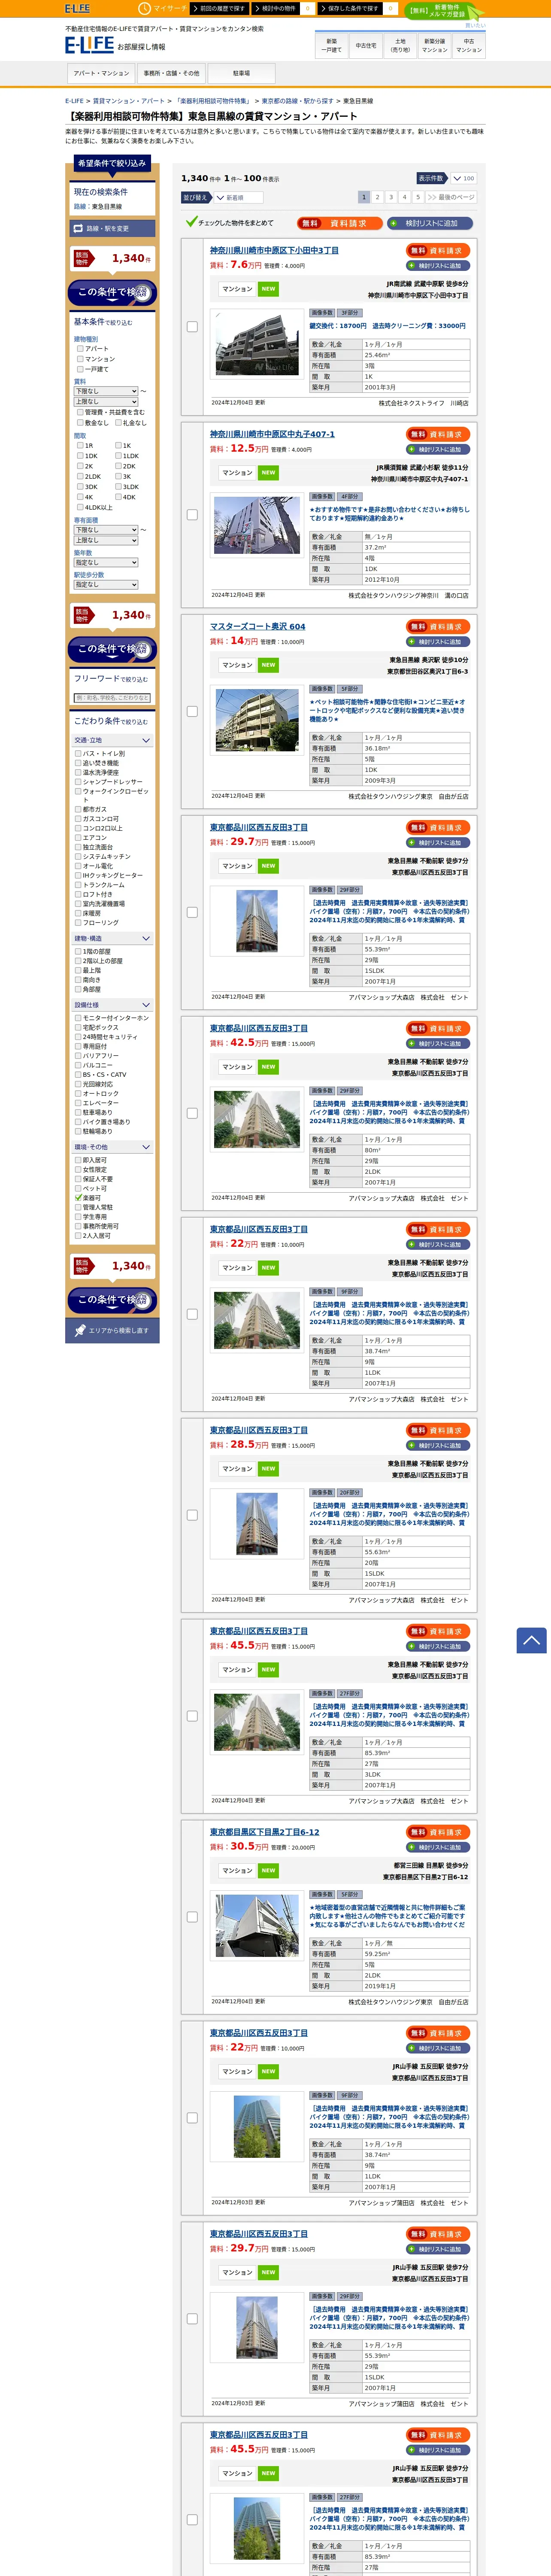Open マスターズコート奥沢 604 listing link
The height and width of the screenshot is (2576, 551).
tap(258, 627)
